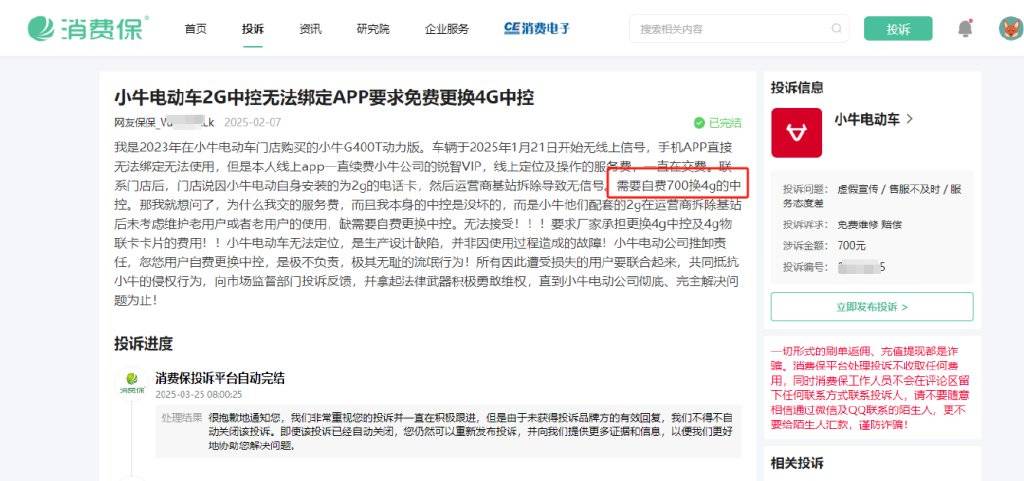Click the 消费保 avatar in complaint progress
The height and width of the screenshot is (481, 1024).
(x=132, y=382)
